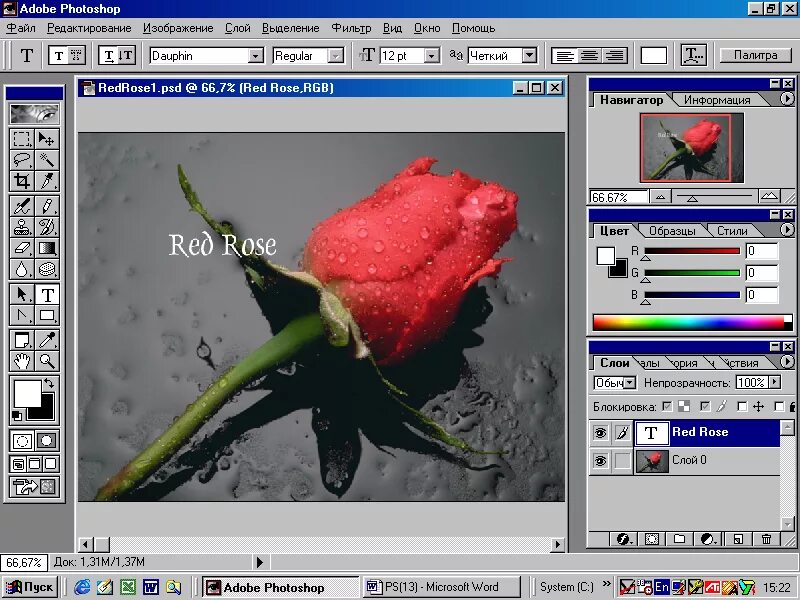Select the Slice tool

[x=47, y=181]
